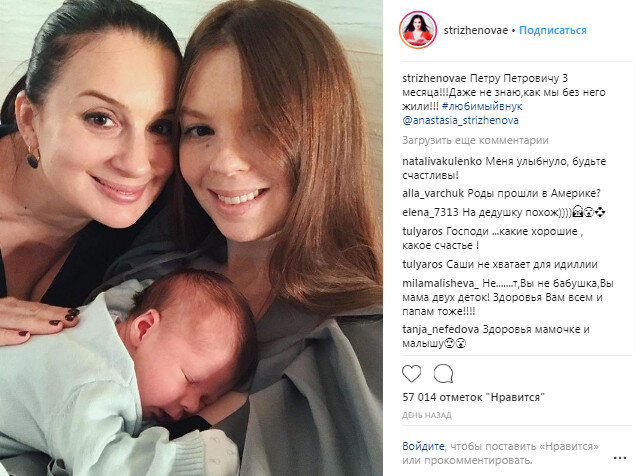Open natalivakulenko commenter profile
635x476 pixels.
tap(442, 162)
